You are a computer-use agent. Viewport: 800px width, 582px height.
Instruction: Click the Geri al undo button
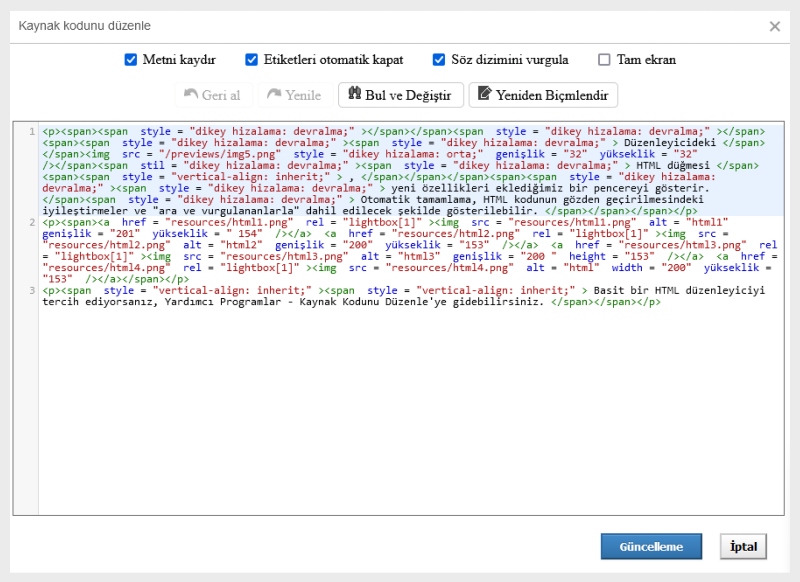[213, 95]
